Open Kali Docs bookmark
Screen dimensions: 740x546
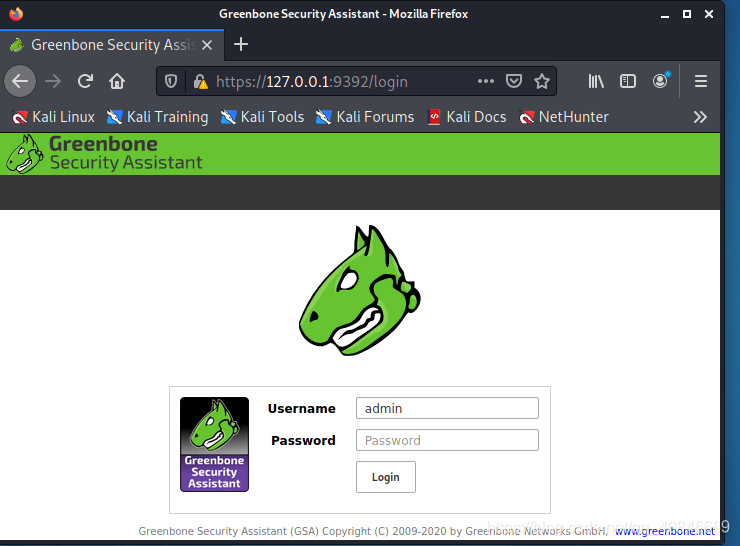coord(467,117)
